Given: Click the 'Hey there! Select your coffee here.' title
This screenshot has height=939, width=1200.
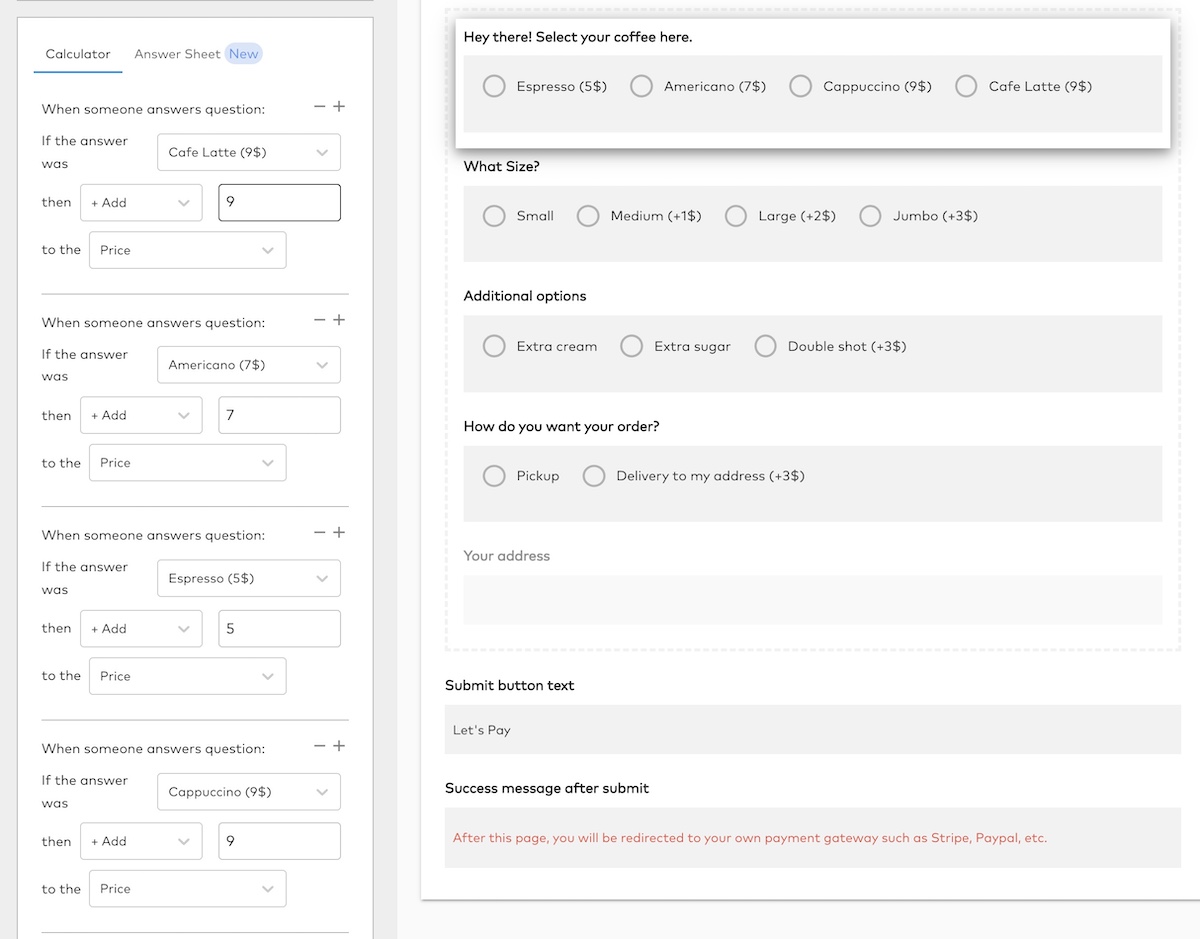Looking at the screenshot, I should [578, 37].
